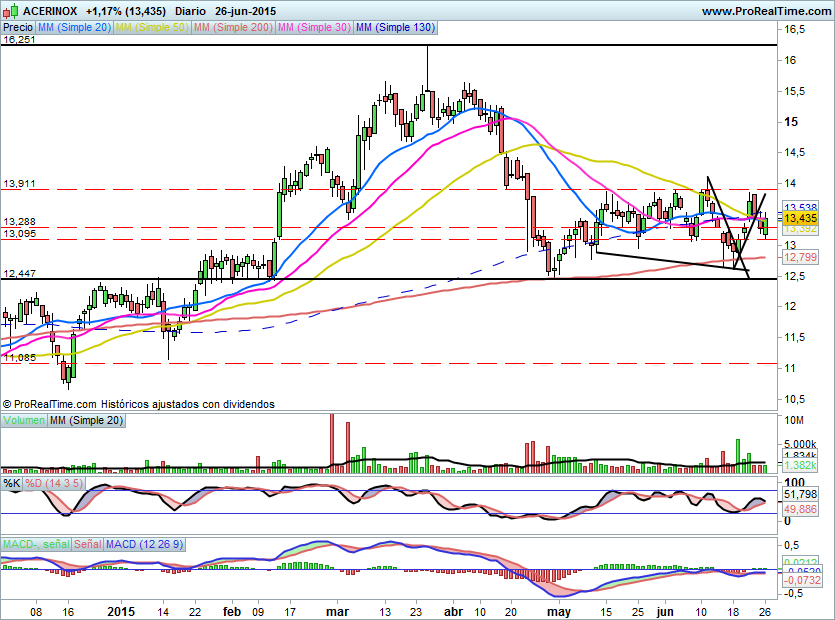This screenshot has height=620, width=835.
Task: Click the may month marker
Action: (559, 611)
